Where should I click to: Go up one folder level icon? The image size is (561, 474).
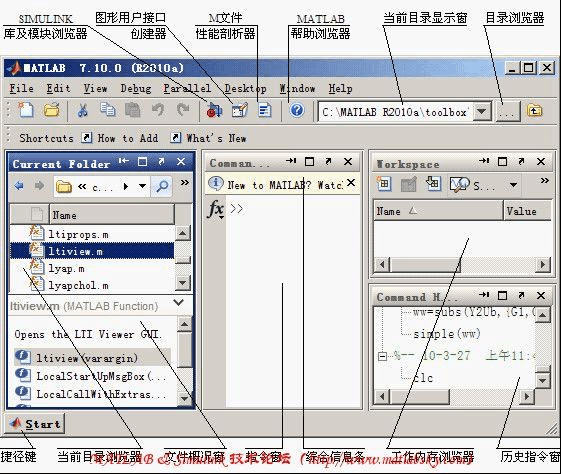pyautogui.click(x=534, y=111)
